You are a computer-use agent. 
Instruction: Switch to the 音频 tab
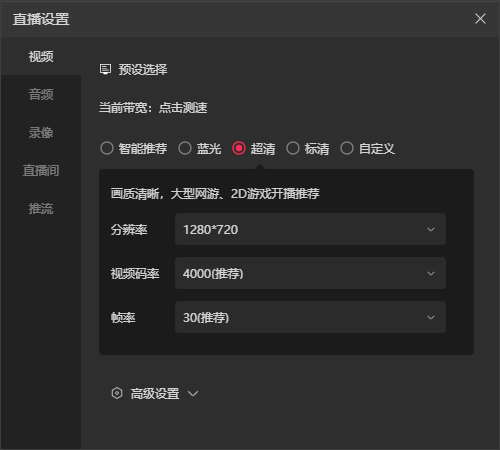click(x=41, y=94)
